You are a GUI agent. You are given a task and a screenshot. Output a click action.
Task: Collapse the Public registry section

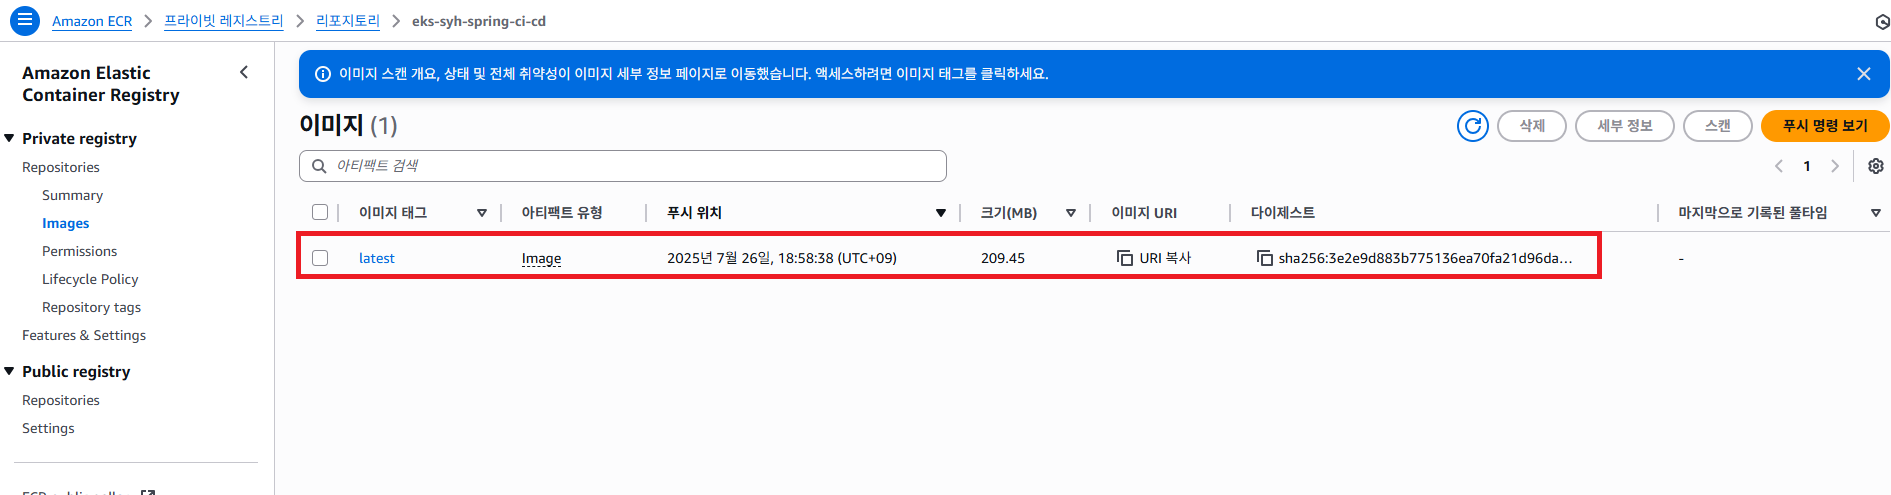[x=9, y=371]
